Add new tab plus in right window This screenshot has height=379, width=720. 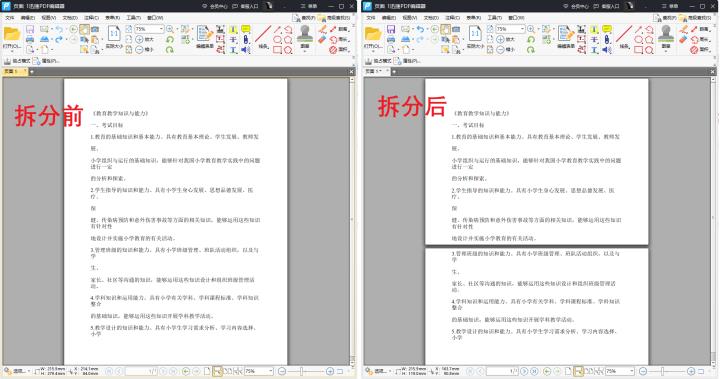pos(394,72)
